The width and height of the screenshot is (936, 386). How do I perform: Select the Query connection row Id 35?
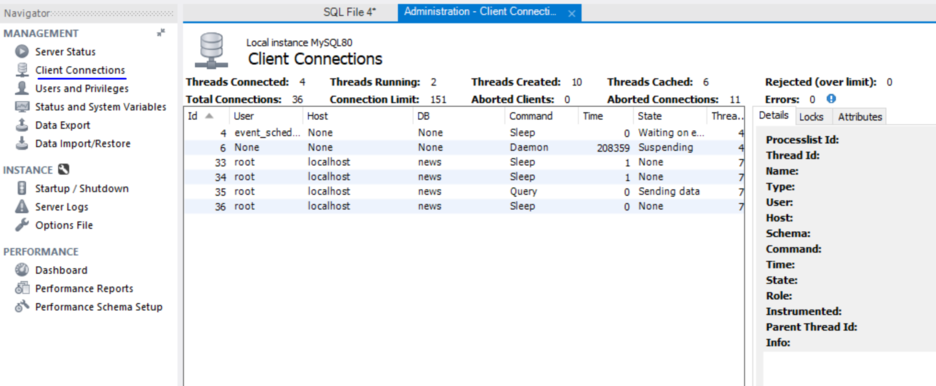[464, 192]
